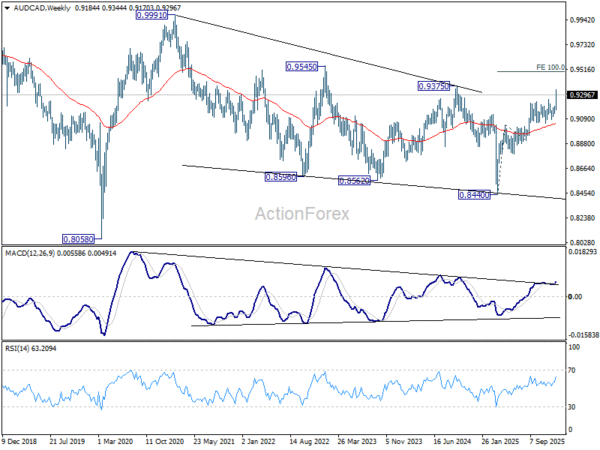Click the 0.84400 bottom price label
The image size is (600, 450).
474,194
